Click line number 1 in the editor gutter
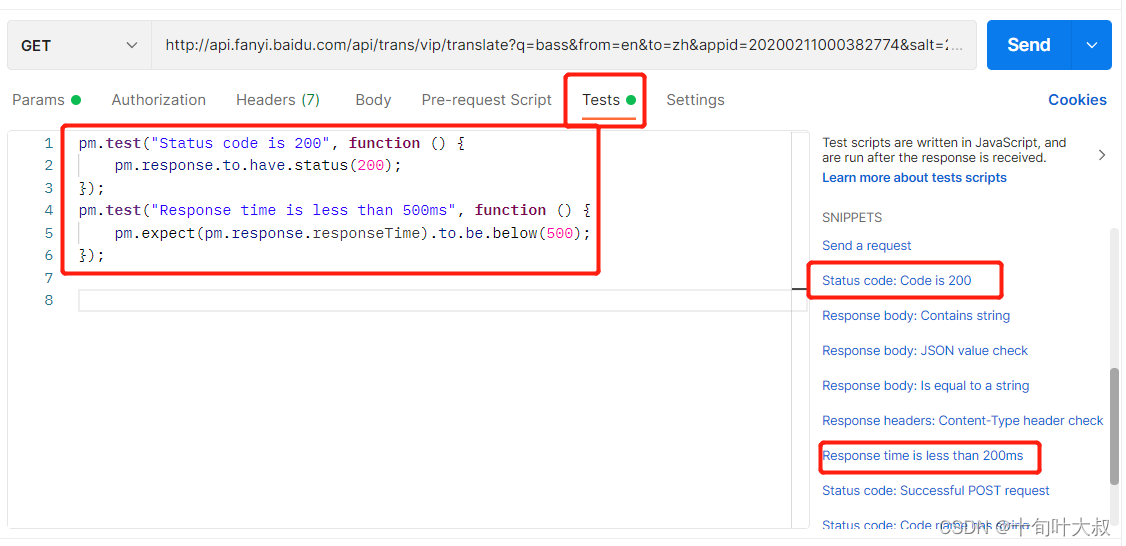1126x546 pixels. (x=48, y=143)
